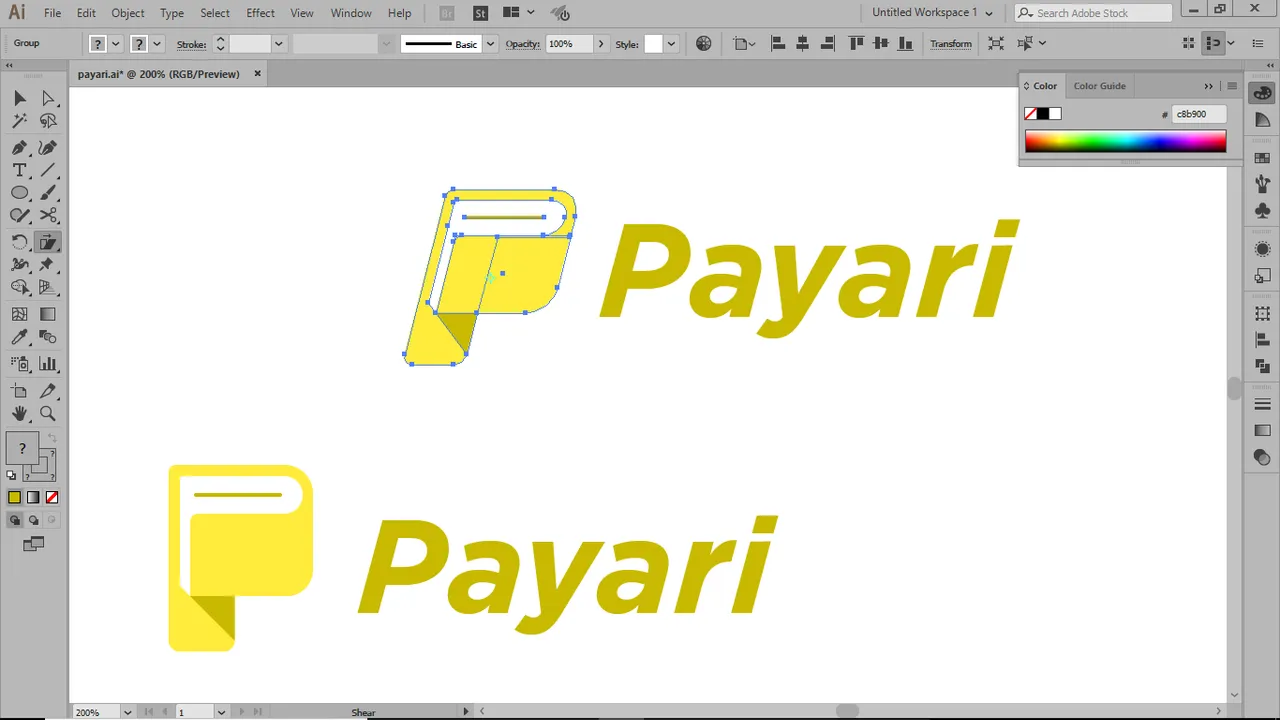This screenshot has height=720, width=1280.
Task: Select the Perspective Grid tool
Action: 47,287
